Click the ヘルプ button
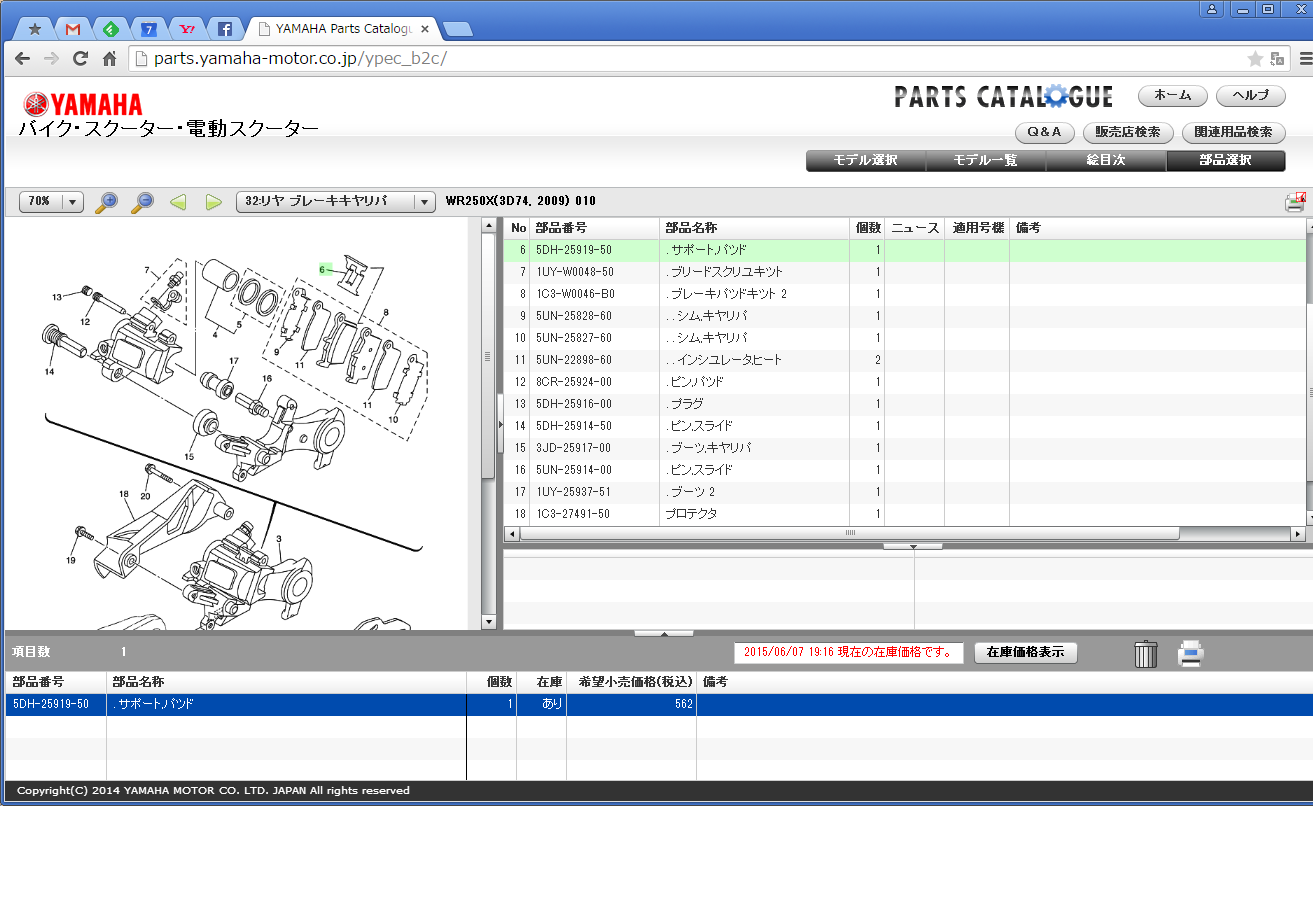The image size is (1313, 906). point(1251,96)
